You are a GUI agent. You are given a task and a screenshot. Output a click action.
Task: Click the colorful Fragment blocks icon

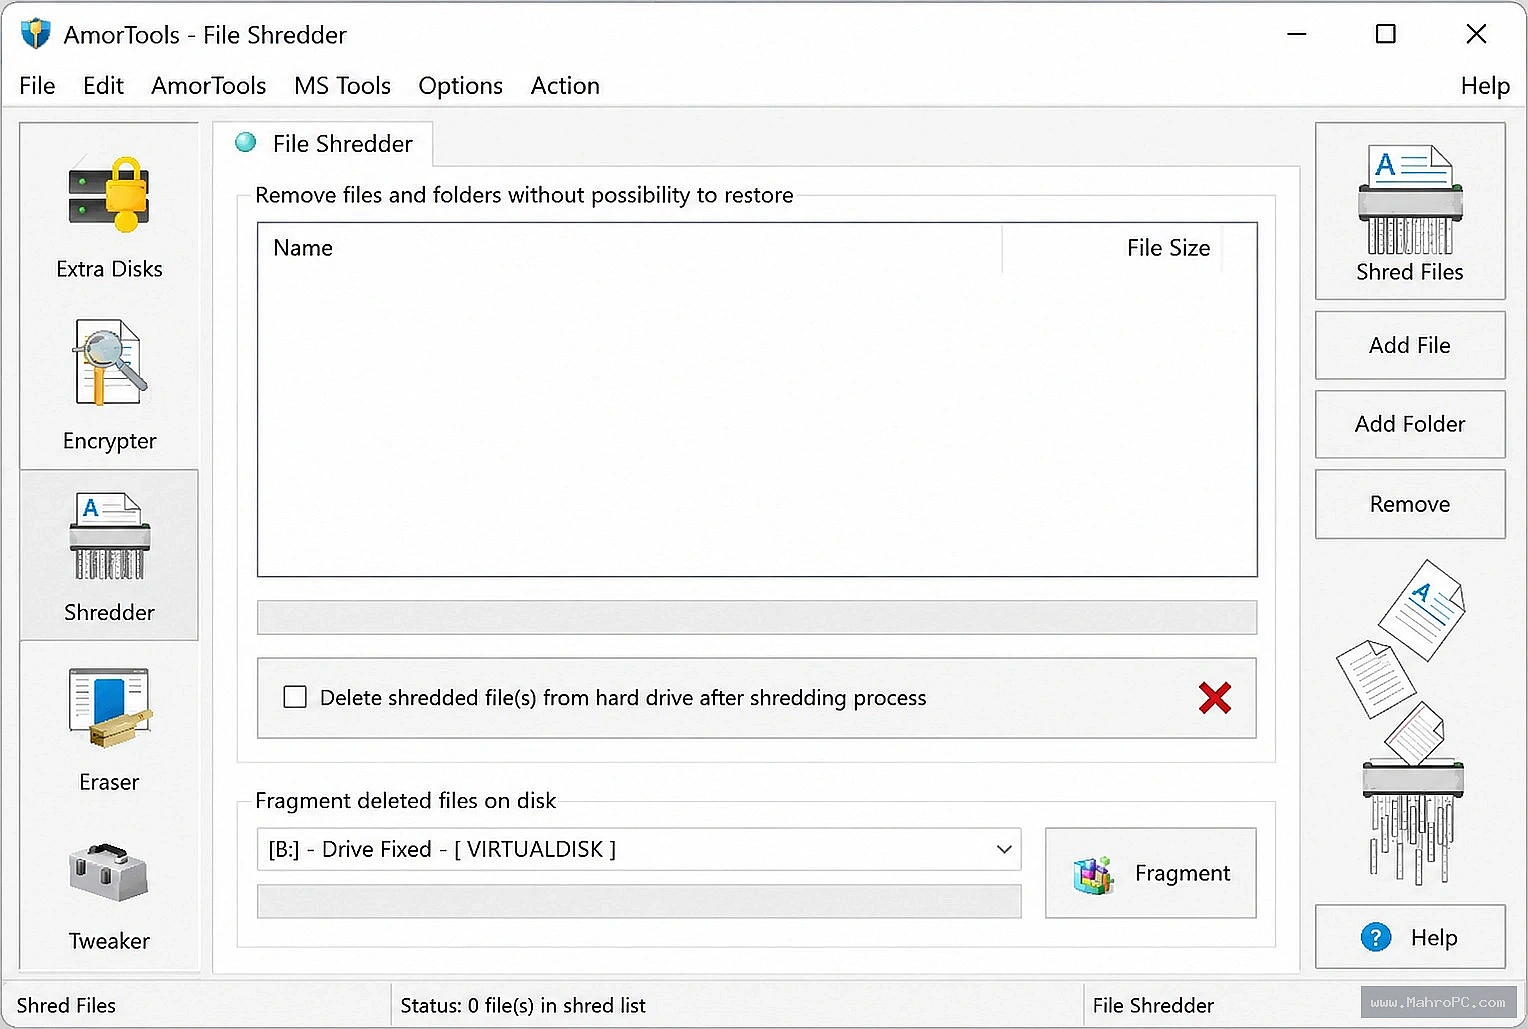click(1093, 874)
